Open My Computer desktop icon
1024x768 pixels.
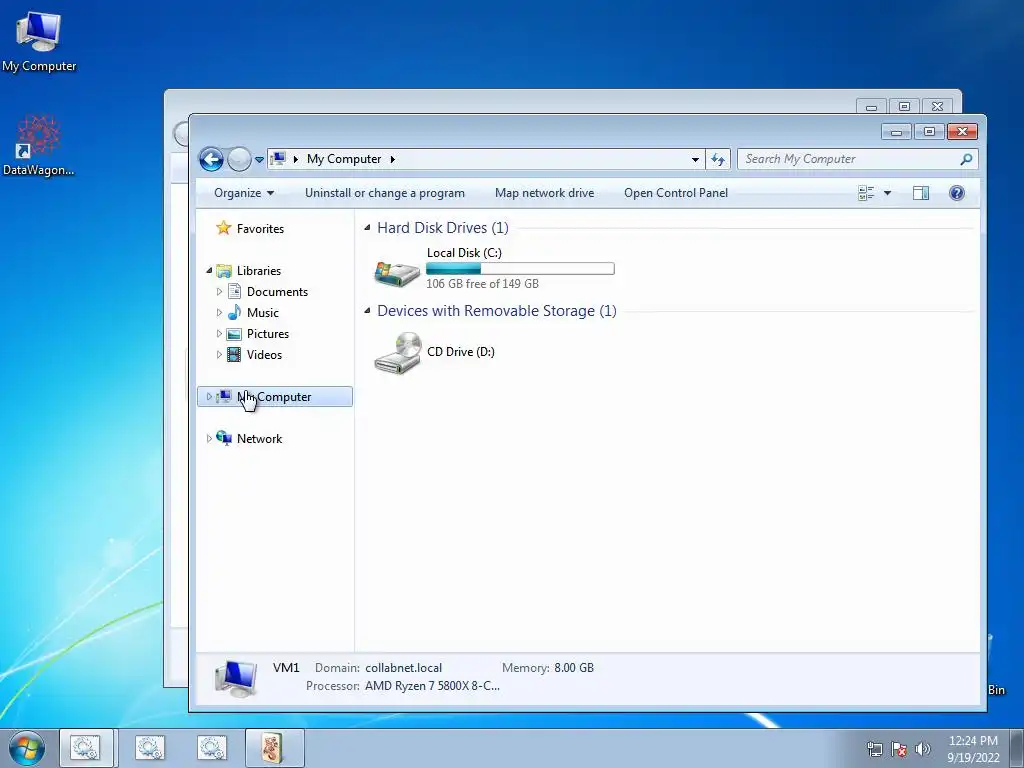click(x=39, y=40)
